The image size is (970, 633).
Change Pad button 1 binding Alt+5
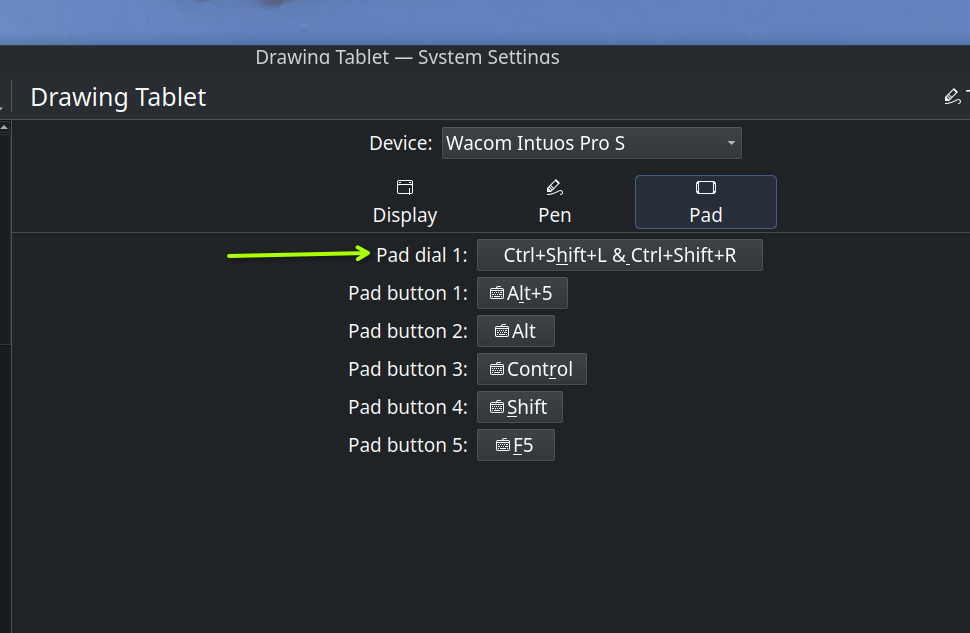point(522,293)
